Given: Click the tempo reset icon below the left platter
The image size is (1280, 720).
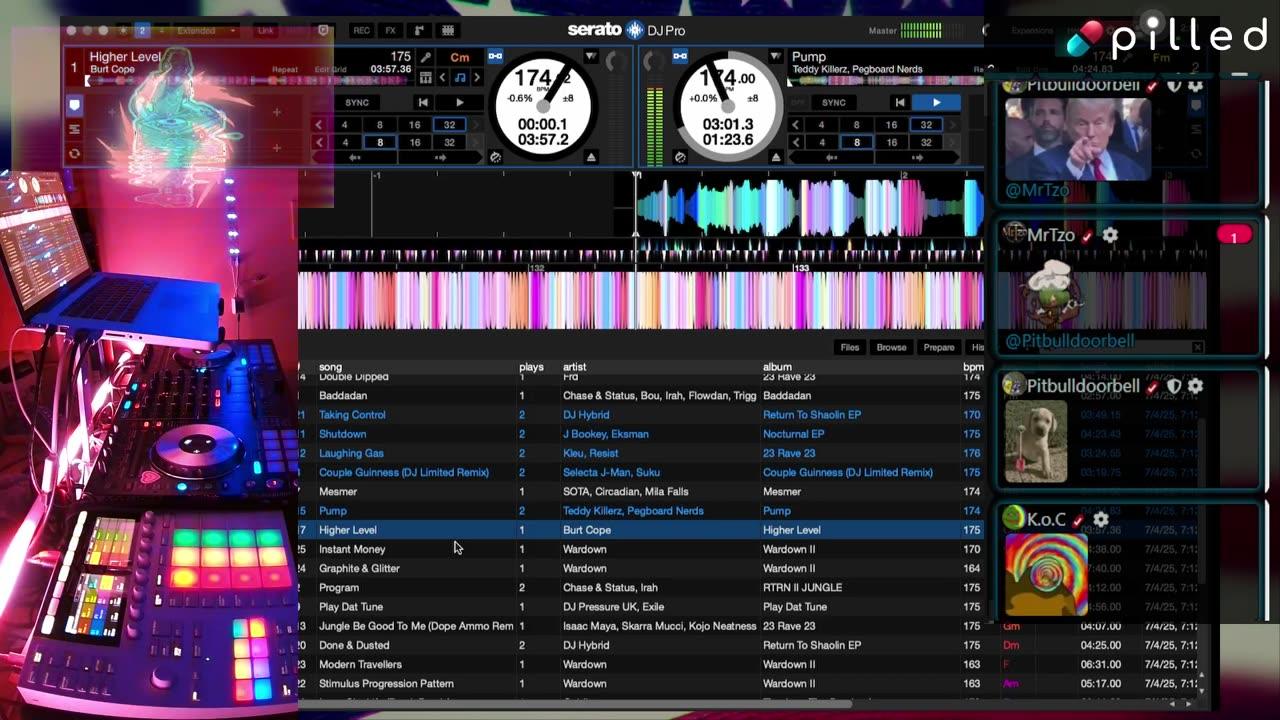Looking at the screenshot, I should (x=495, y=157).
